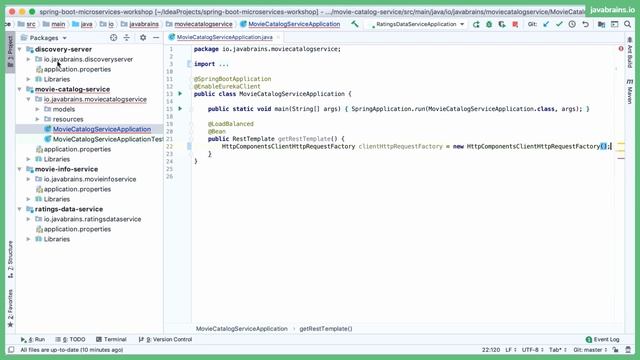Click Git: master branch in status bar
Image resolution: width=640 pixels, height=360 pixels.
(x=590, y=350)
